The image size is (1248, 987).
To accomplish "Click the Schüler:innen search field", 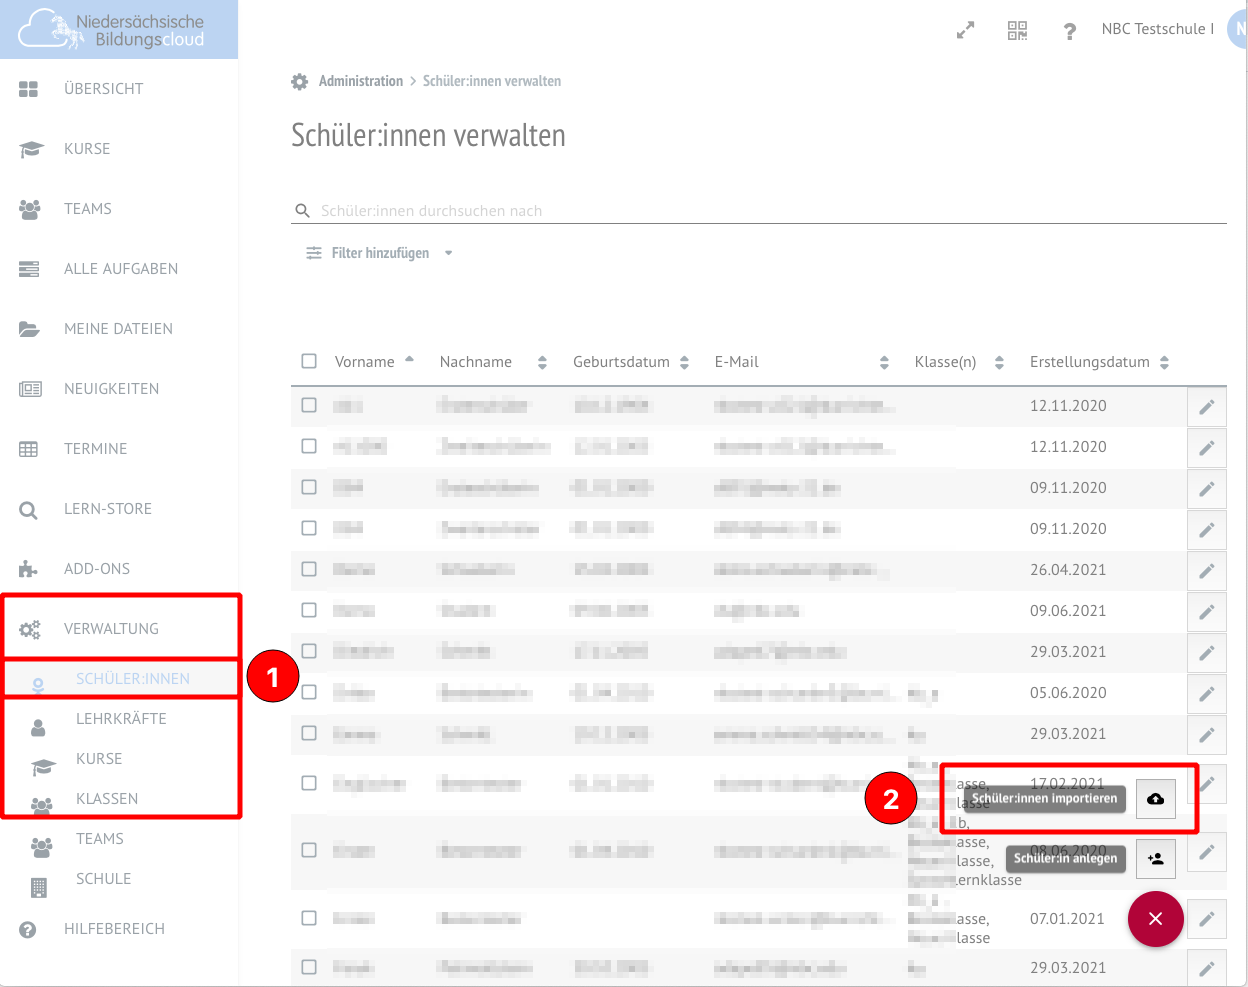I will 760,211.
